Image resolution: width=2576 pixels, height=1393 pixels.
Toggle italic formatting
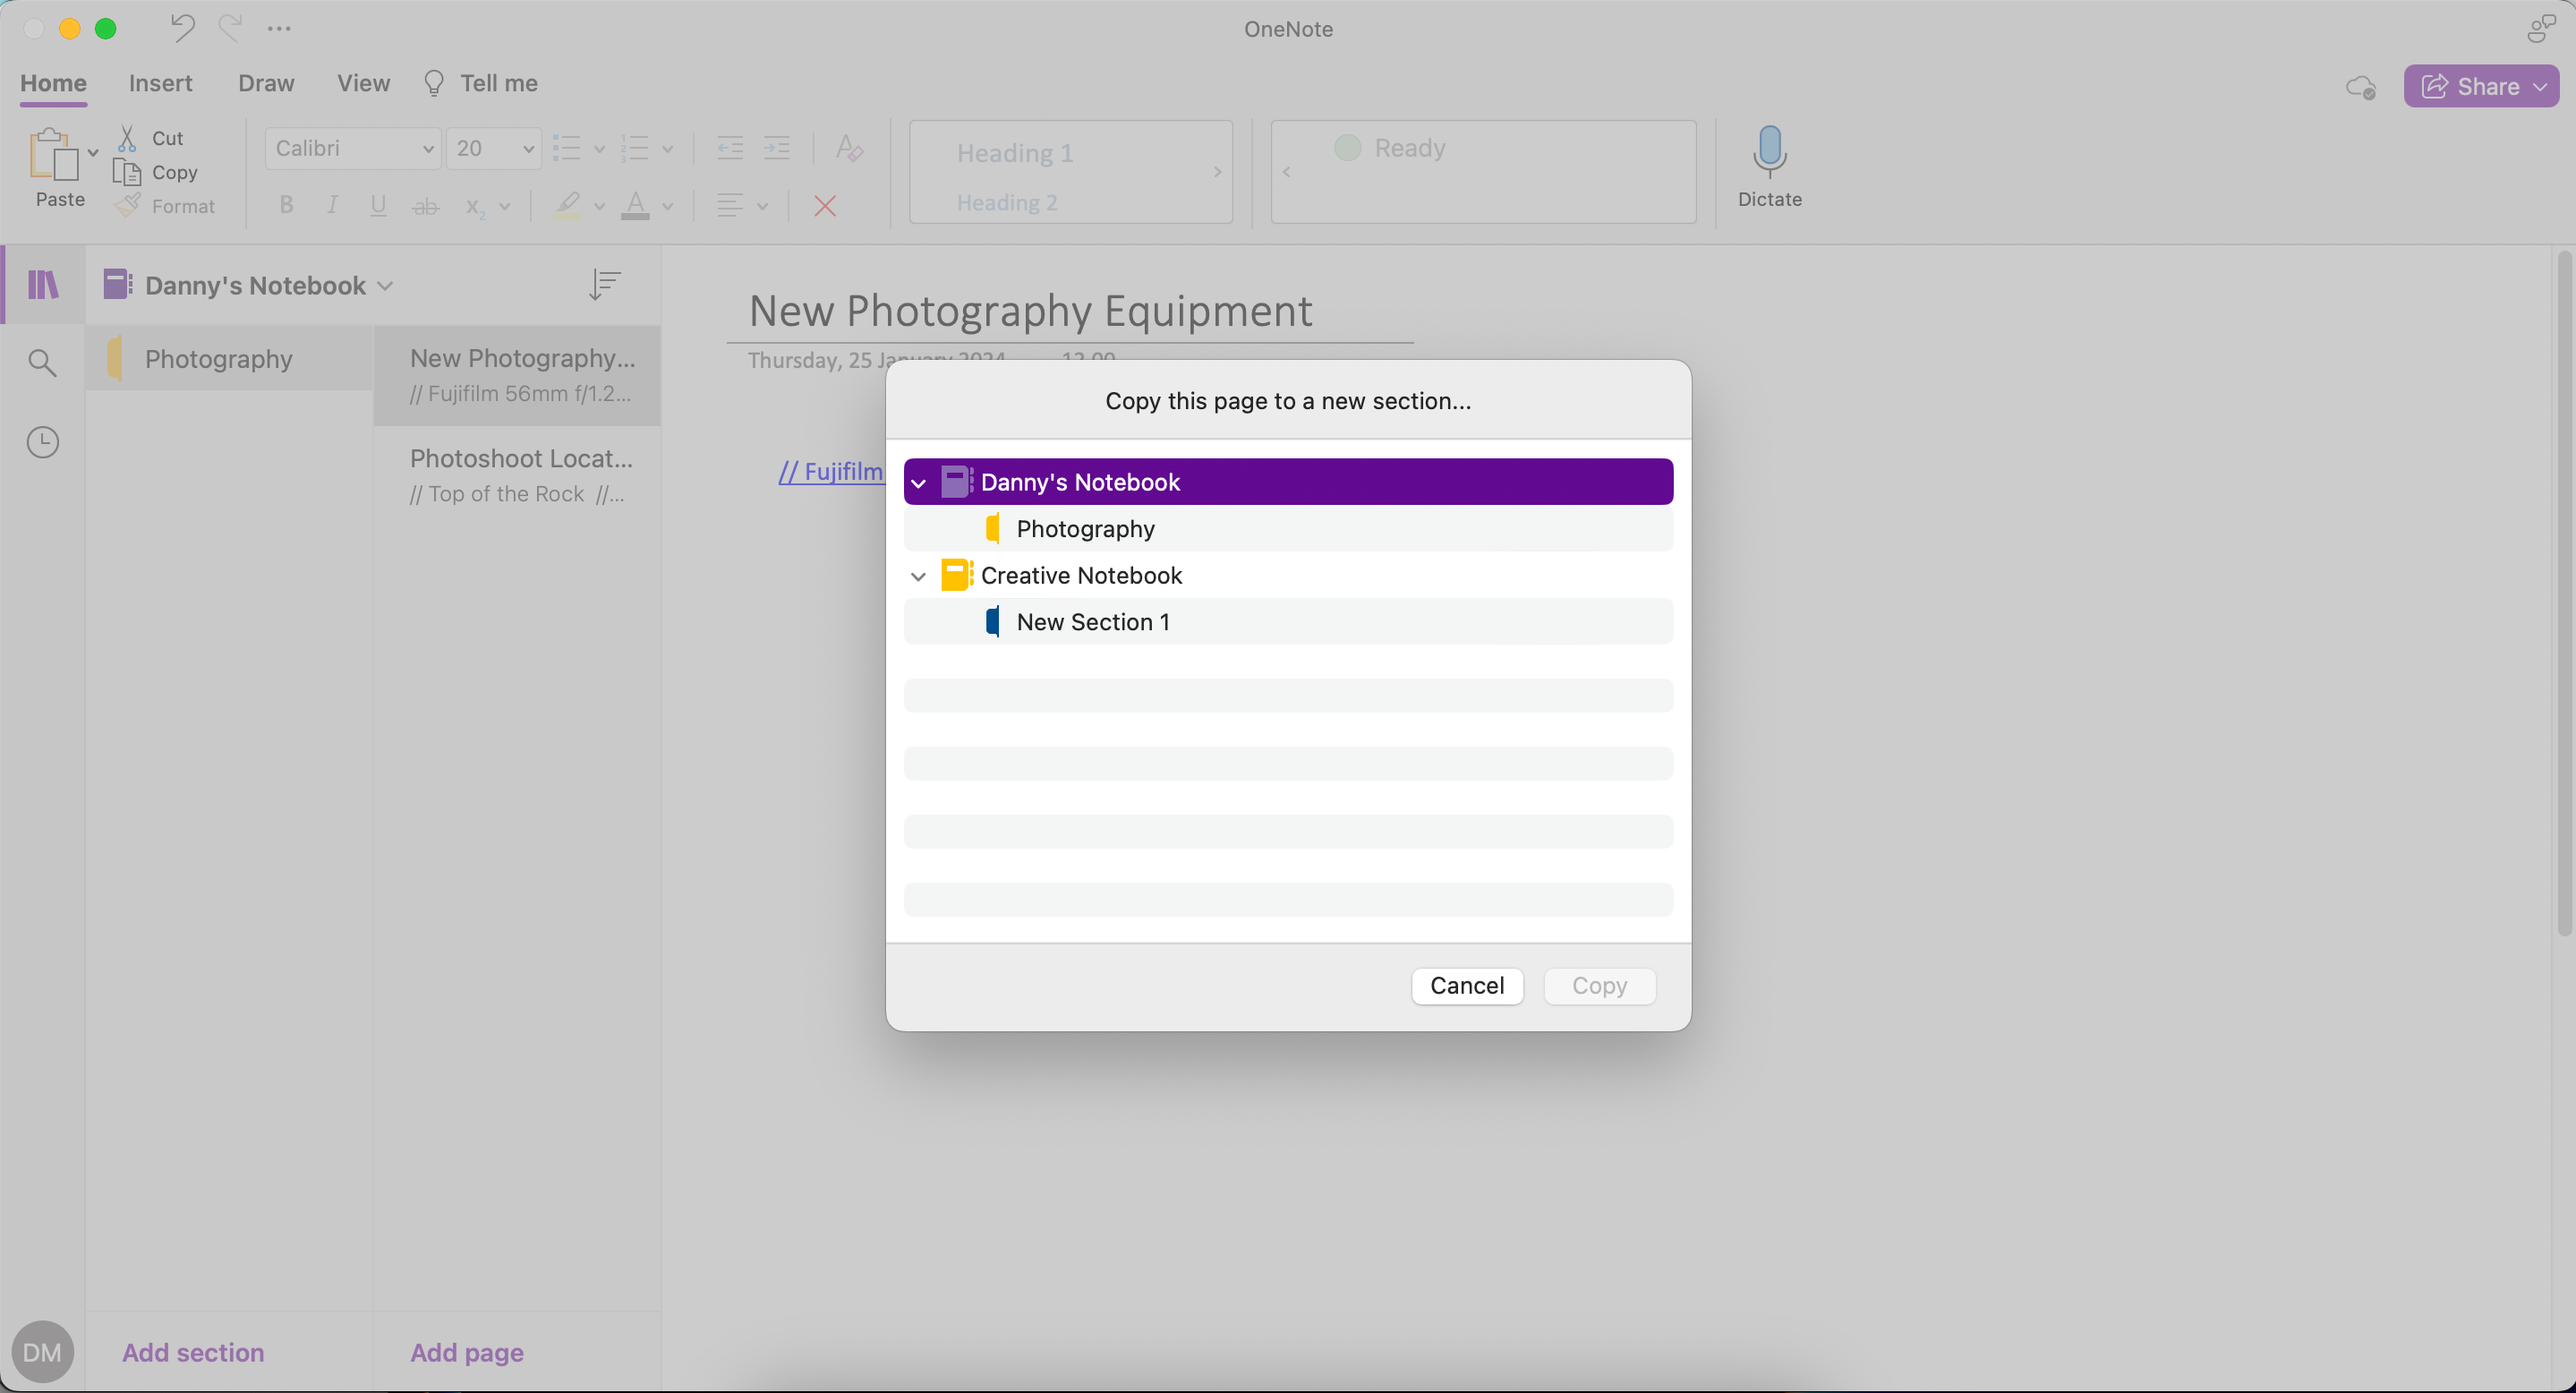[332, 206]
